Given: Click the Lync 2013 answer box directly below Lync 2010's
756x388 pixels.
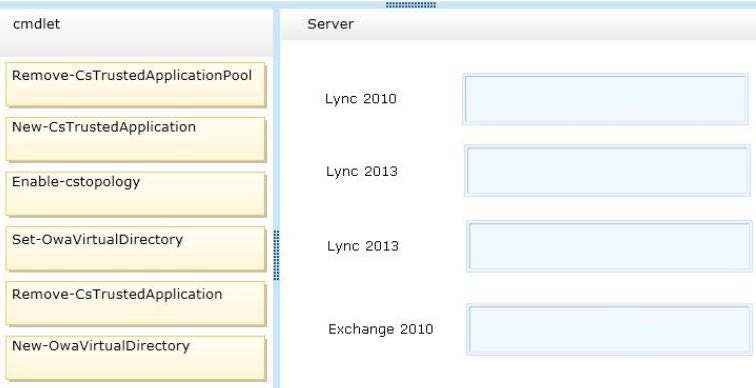Looking at the screenshot, I should click(608, 171).
